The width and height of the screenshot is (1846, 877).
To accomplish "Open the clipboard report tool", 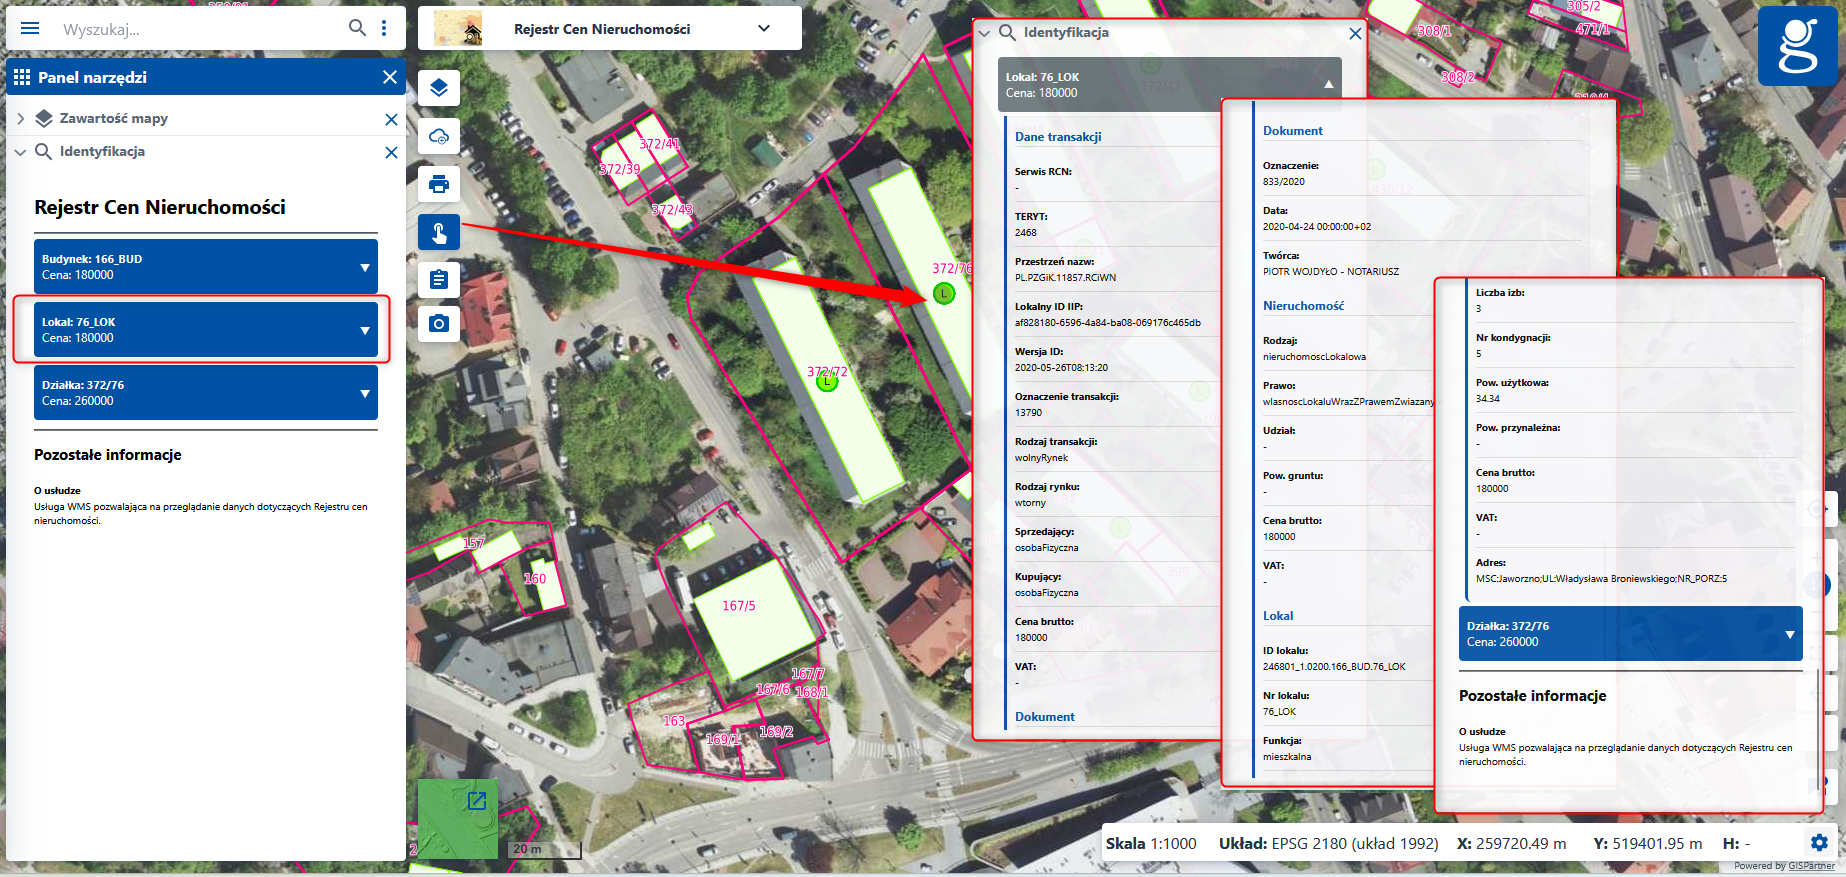I will [x=439, y=279].
